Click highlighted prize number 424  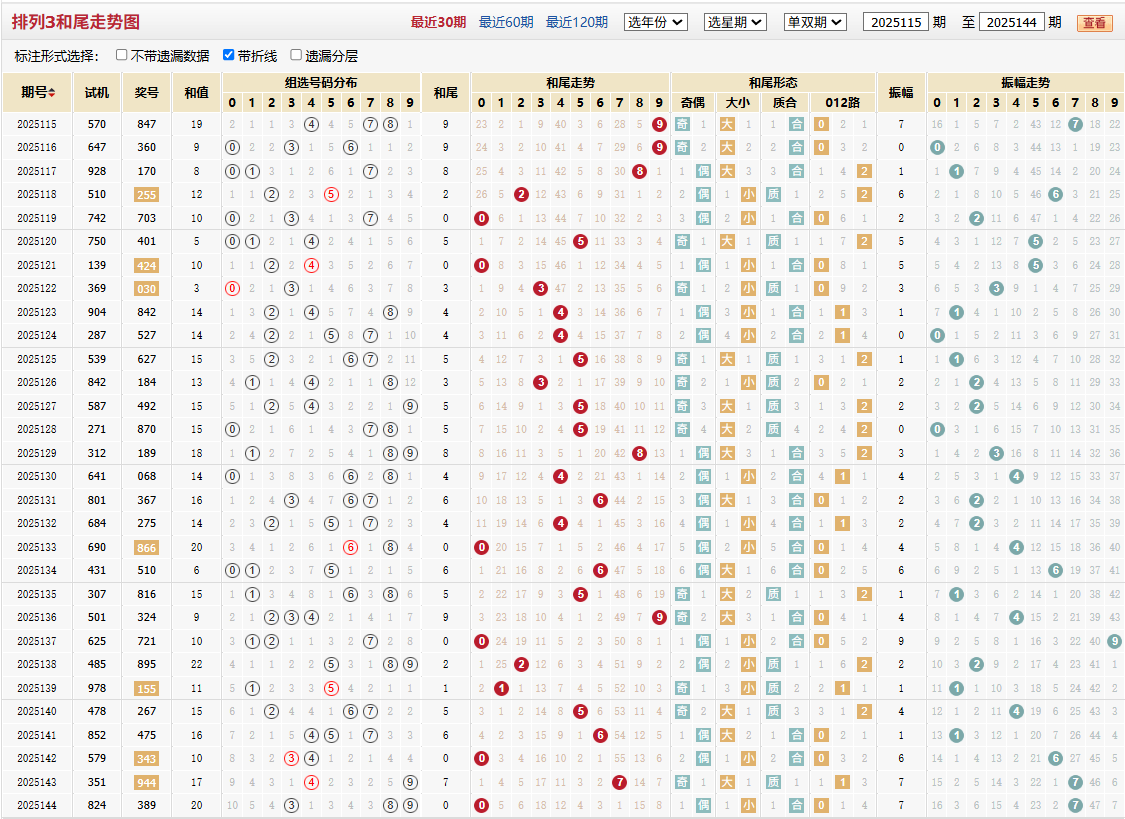pos(146,265)
